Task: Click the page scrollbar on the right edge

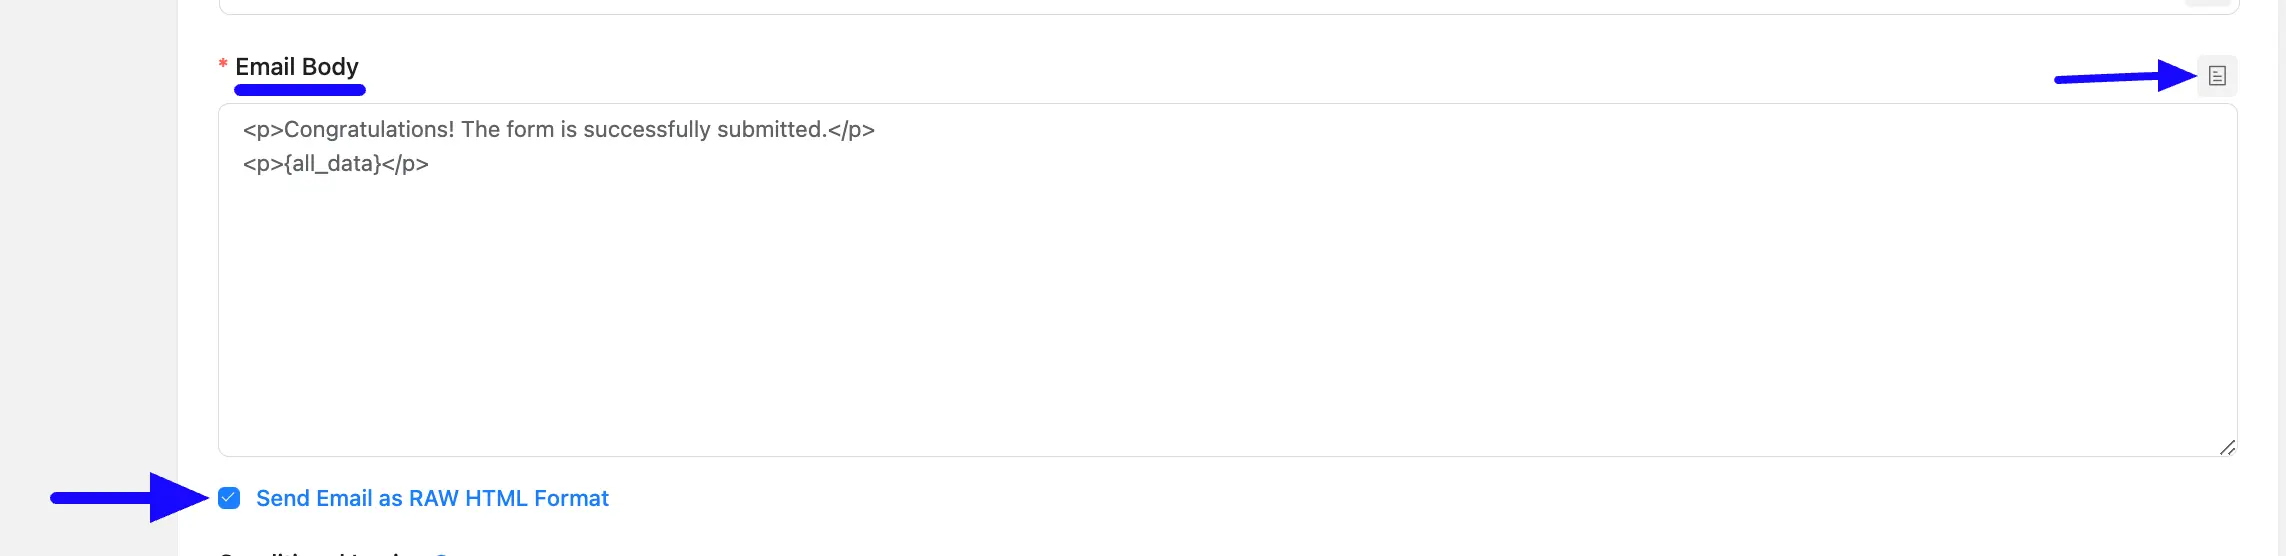Action: pos(2281,278)
